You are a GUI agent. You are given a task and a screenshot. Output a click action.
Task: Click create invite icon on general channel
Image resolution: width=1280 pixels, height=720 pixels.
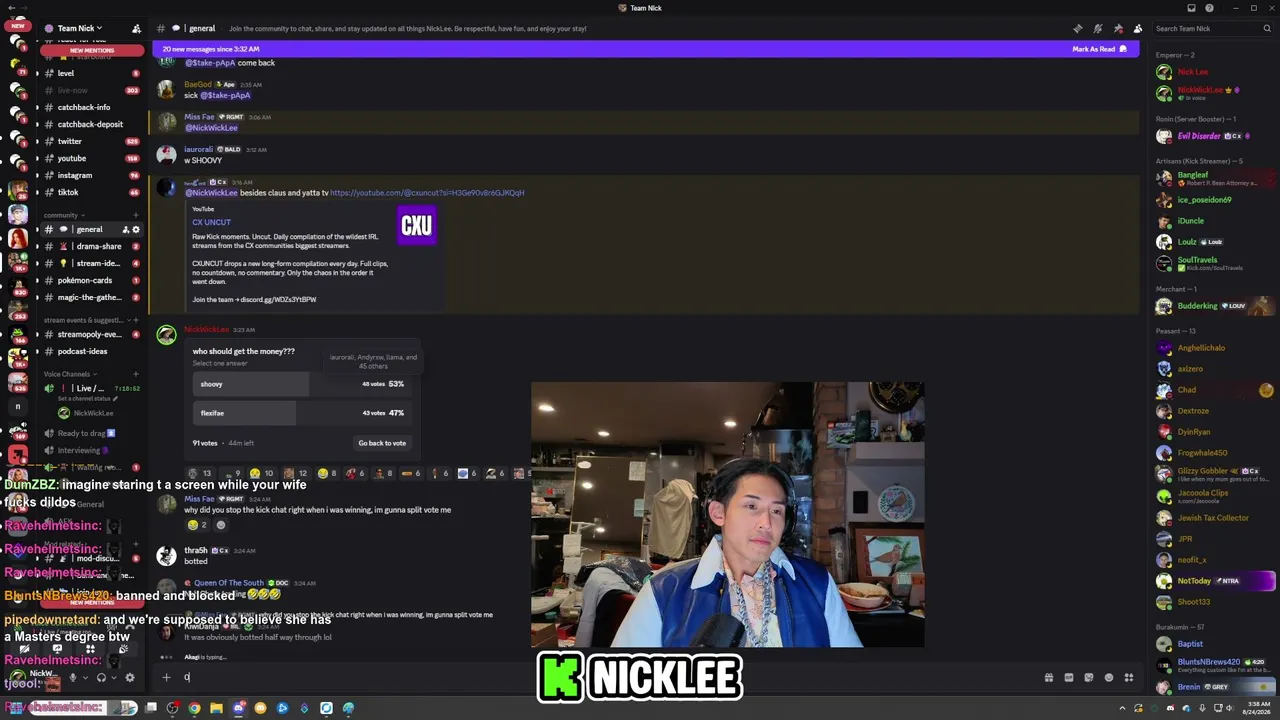[125, 229]
